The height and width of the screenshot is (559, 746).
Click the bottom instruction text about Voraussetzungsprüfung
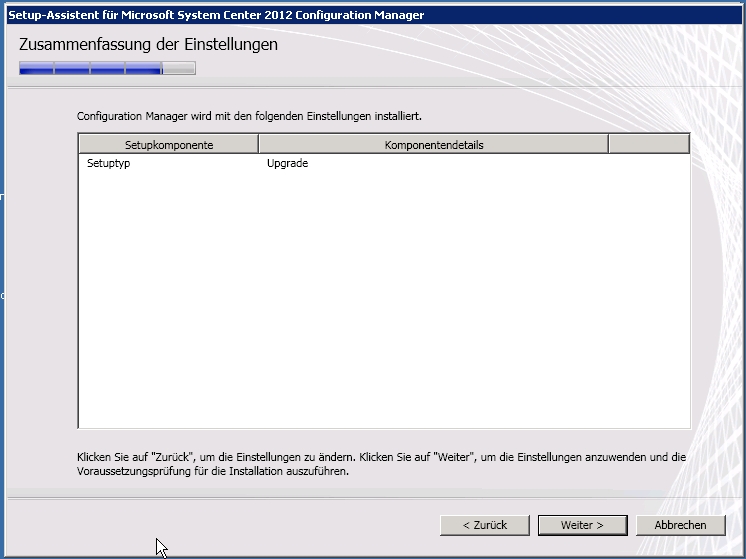coord(380,464)
